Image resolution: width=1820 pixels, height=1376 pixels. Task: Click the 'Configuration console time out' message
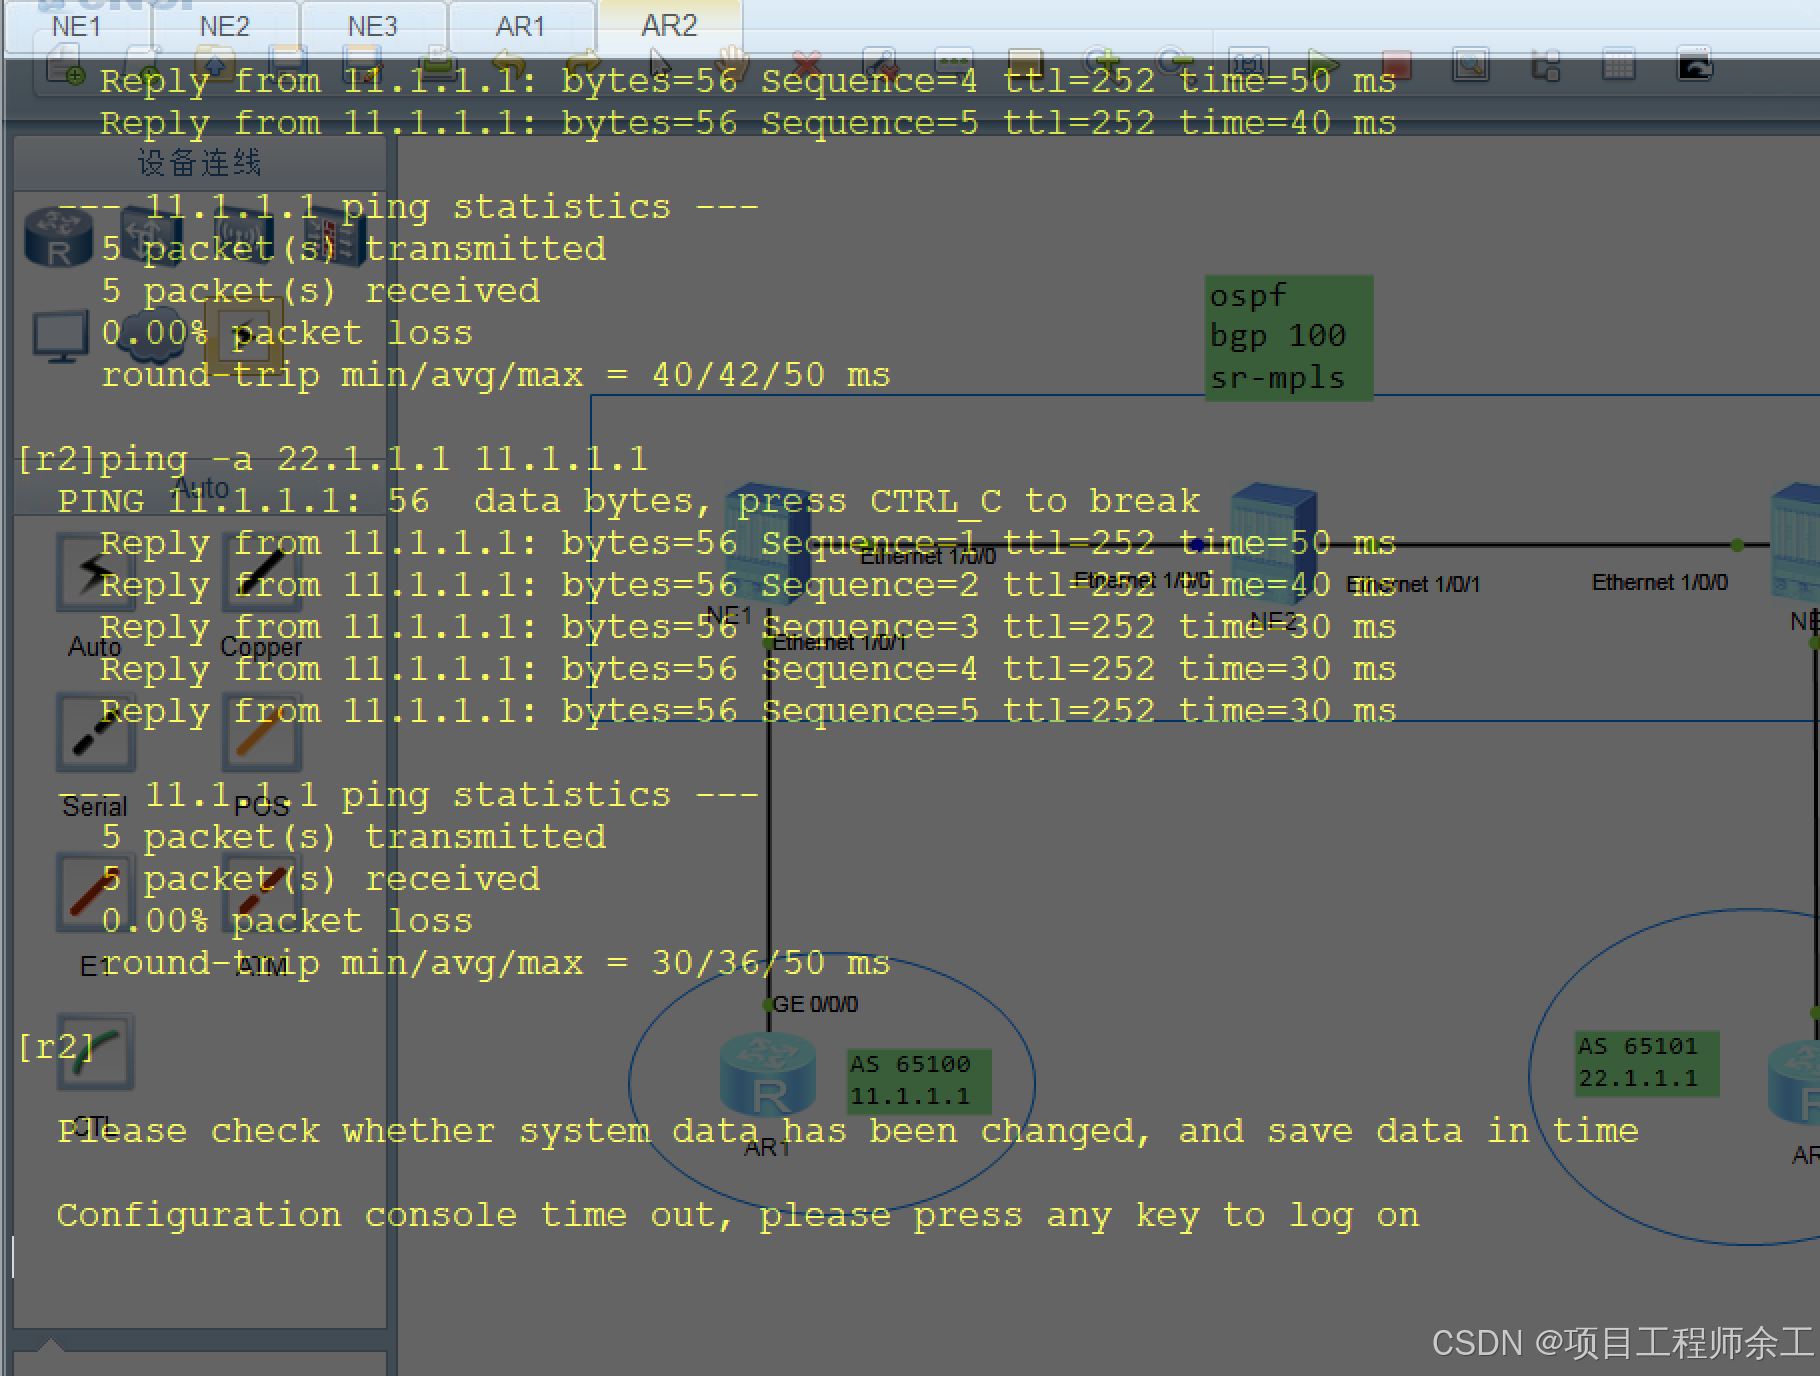[738, 1215]
